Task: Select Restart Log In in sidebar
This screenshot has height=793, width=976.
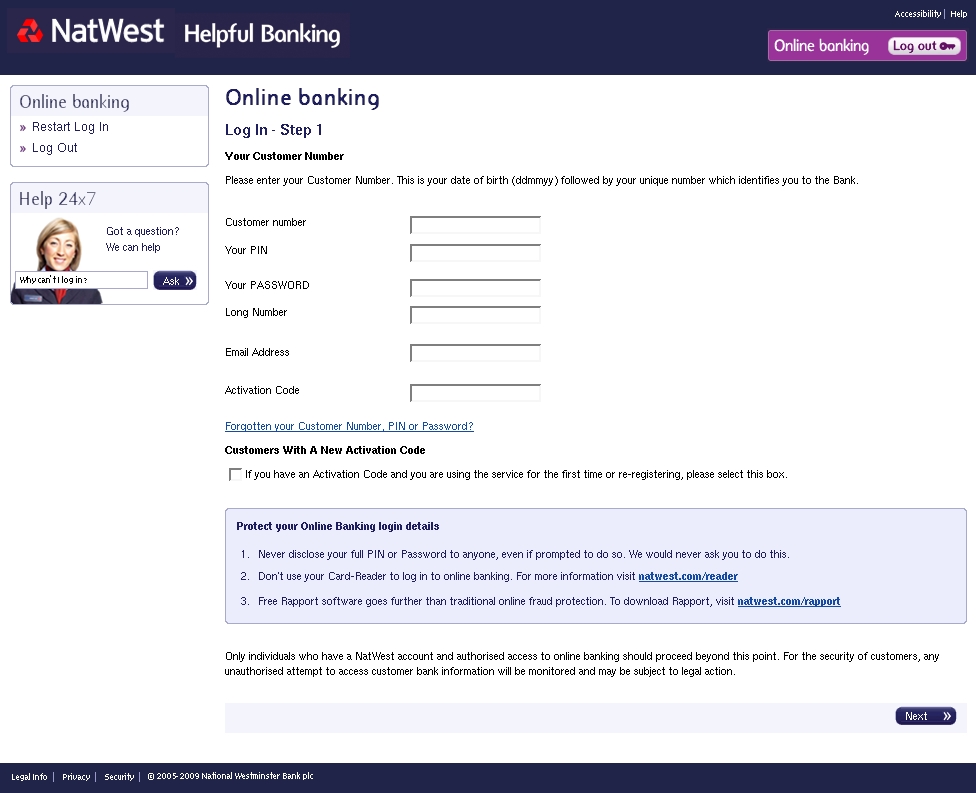Action: coord(70,127)
